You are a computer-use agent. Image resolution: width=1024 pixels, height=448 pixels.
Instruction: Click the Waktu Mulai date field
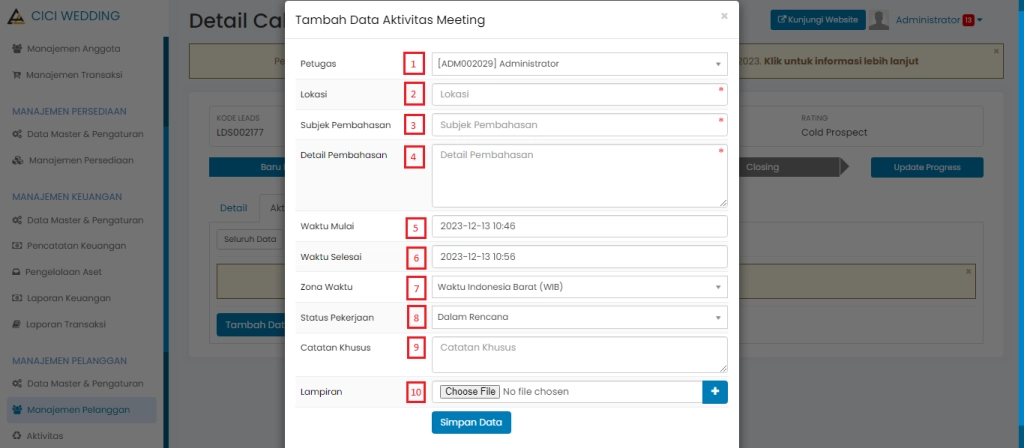coord(579,226)
